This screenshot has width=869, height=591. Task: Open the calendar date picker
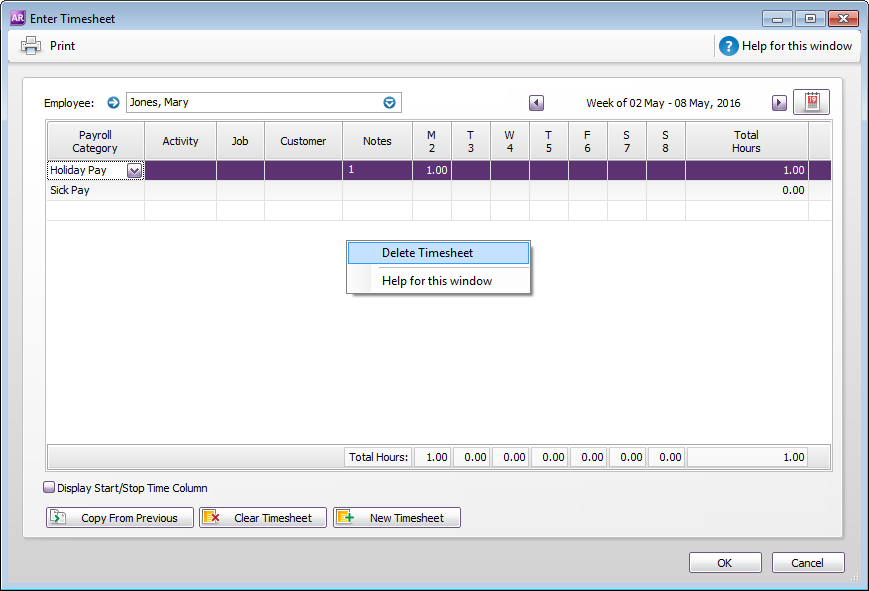click(811, 102)
